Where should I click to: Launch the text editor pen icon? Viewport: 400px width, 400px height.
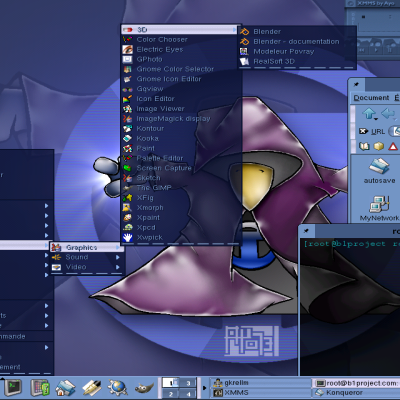92,388
